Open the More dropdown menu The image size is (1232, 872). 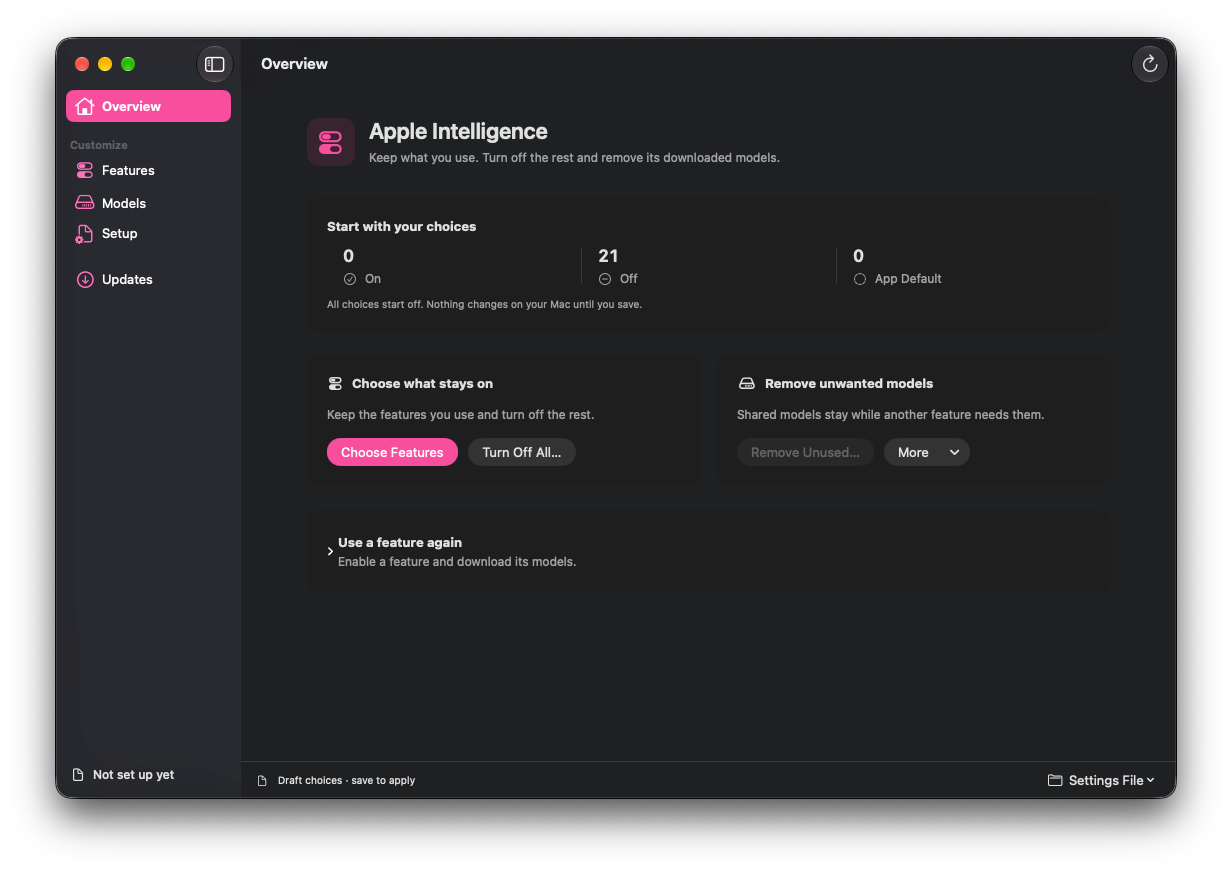pos(927,452)
